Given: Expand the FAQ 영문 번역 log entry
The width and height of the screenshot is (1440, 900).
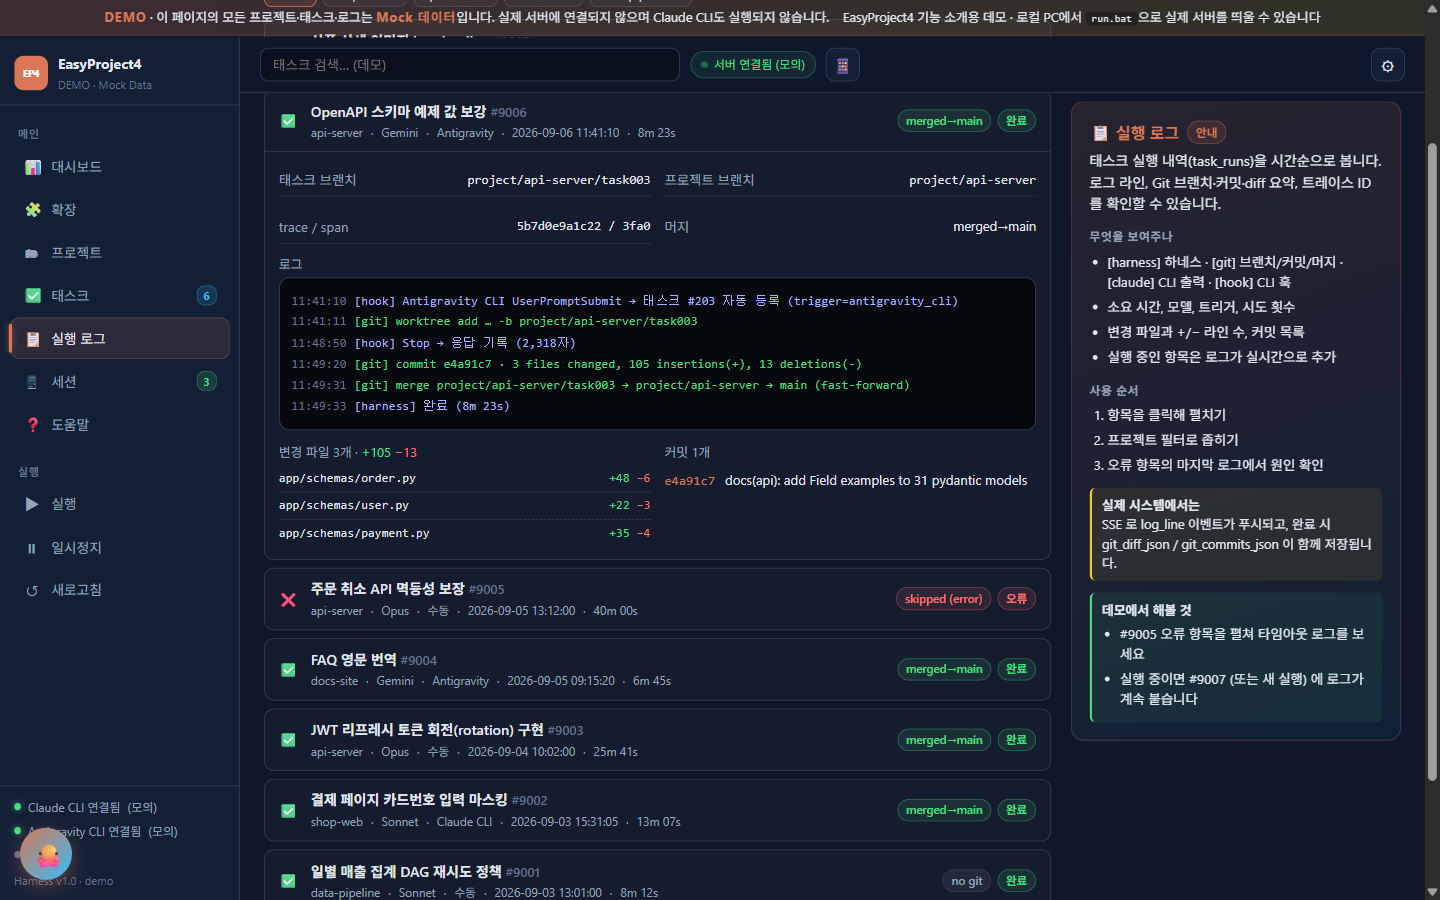Looking at the screenshot, I should point(657,669).
